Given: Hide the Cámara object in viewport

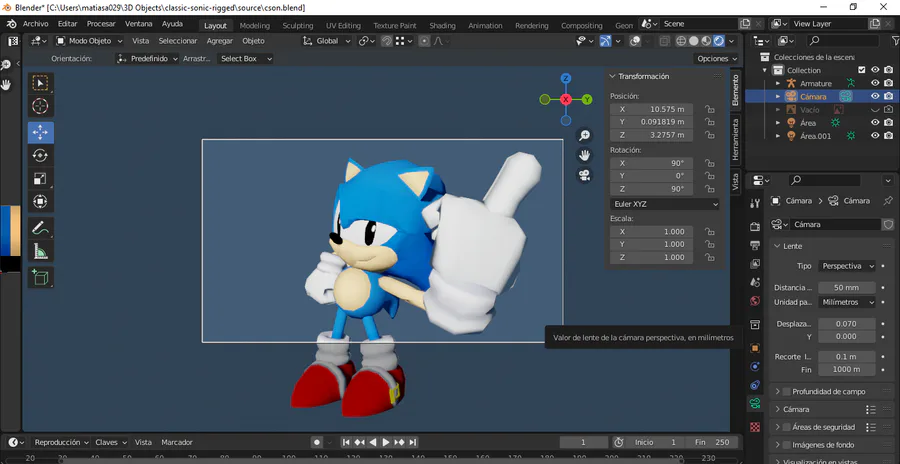Looking at the screenshot, I should coord(875,96).
